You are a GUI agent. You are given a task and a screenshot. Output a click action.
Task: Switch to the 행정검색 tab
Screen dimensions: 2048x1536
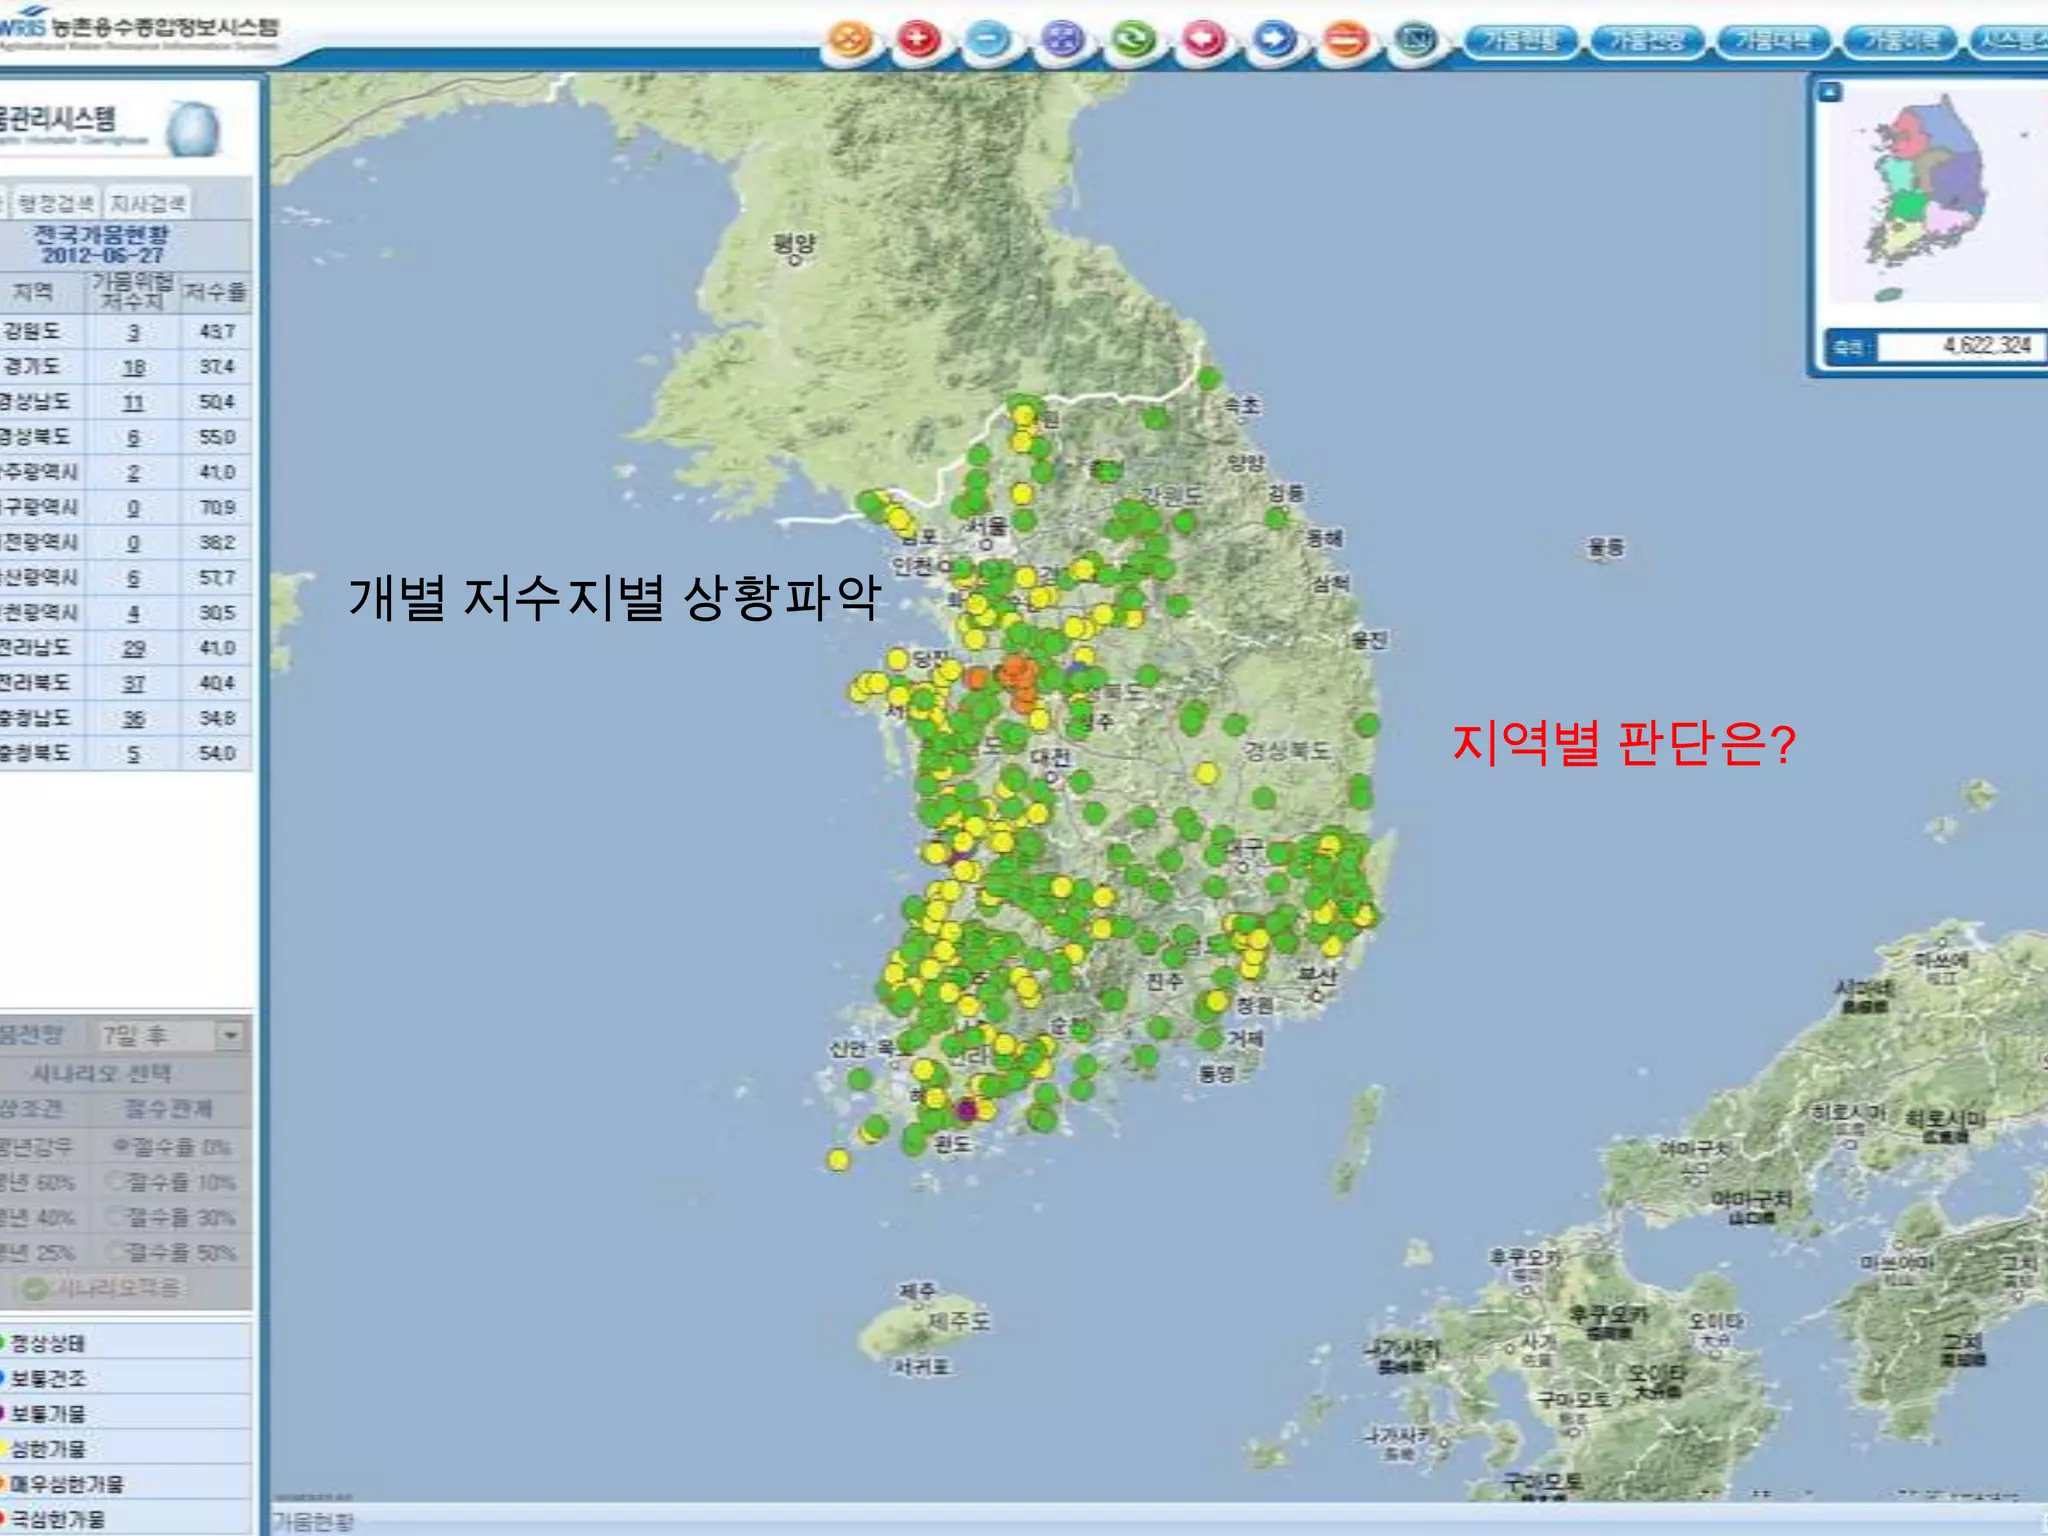(x=57, y=203)
